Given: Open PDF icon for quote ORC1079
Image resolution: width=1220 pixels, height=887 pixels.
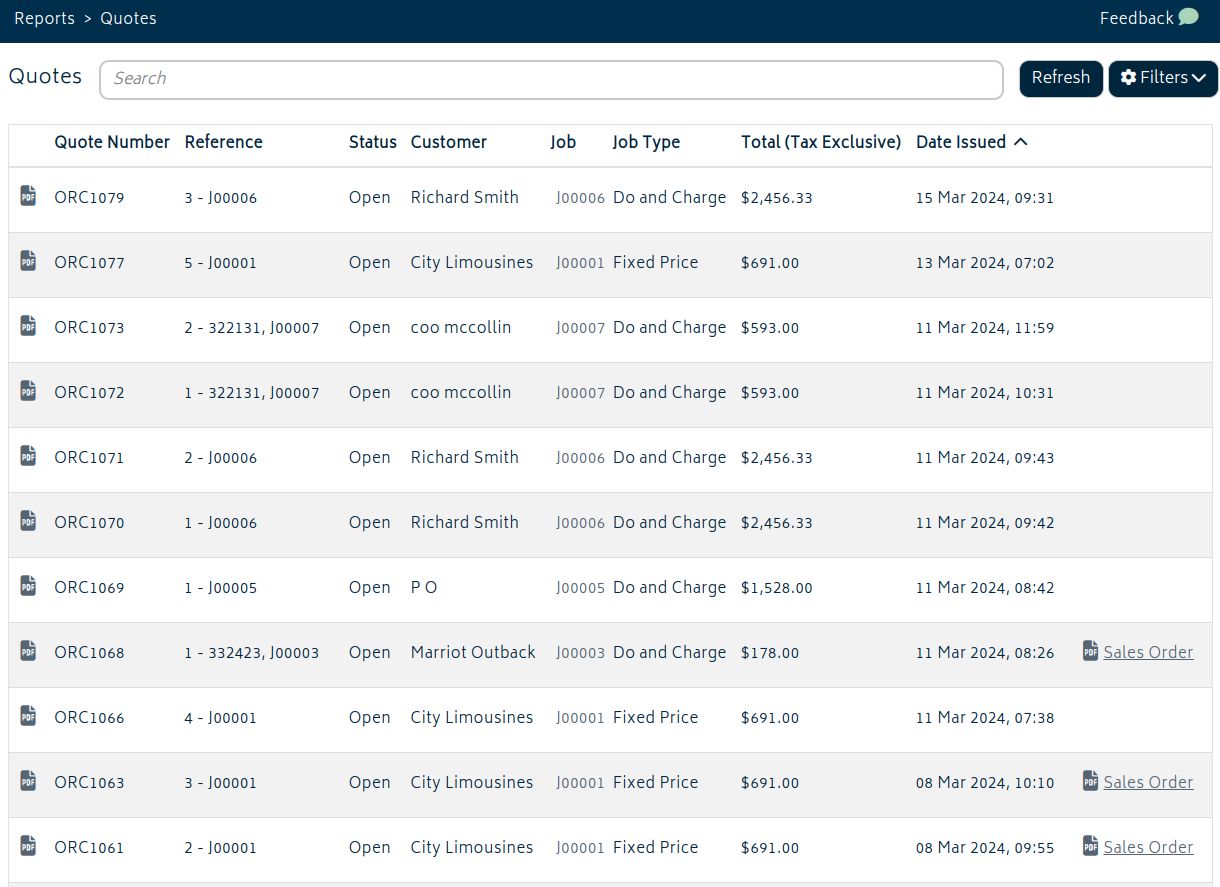Looking at the screenshot, I should point(28,196).
